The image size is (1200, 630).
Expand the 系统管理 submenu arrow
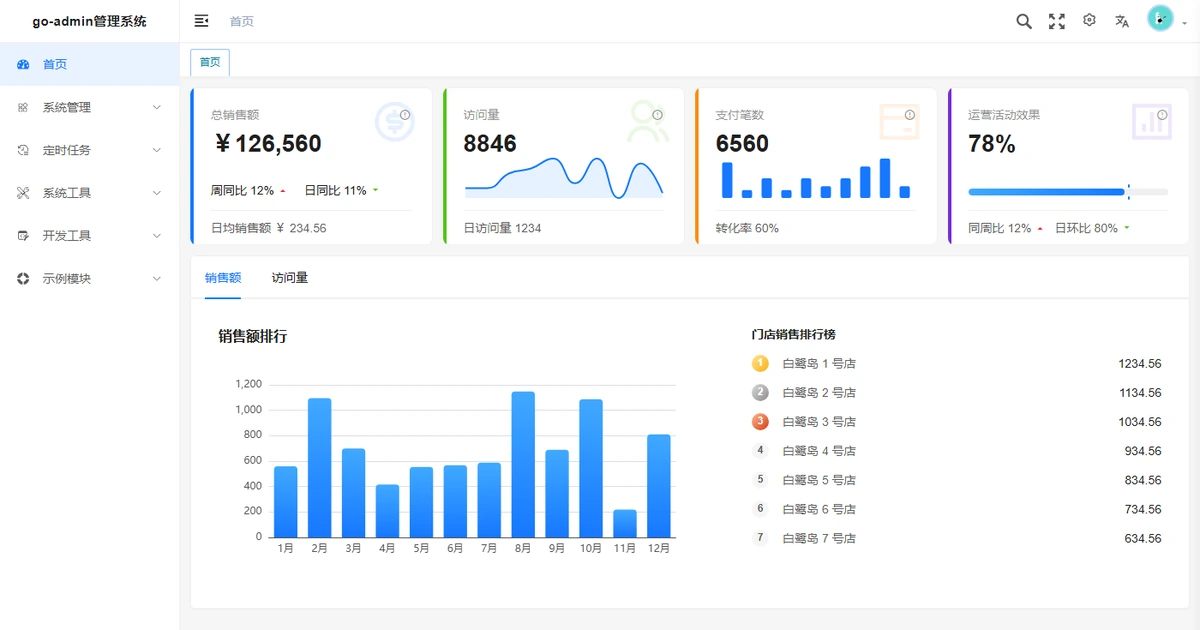pyautogui.click(x=157, y=107)
